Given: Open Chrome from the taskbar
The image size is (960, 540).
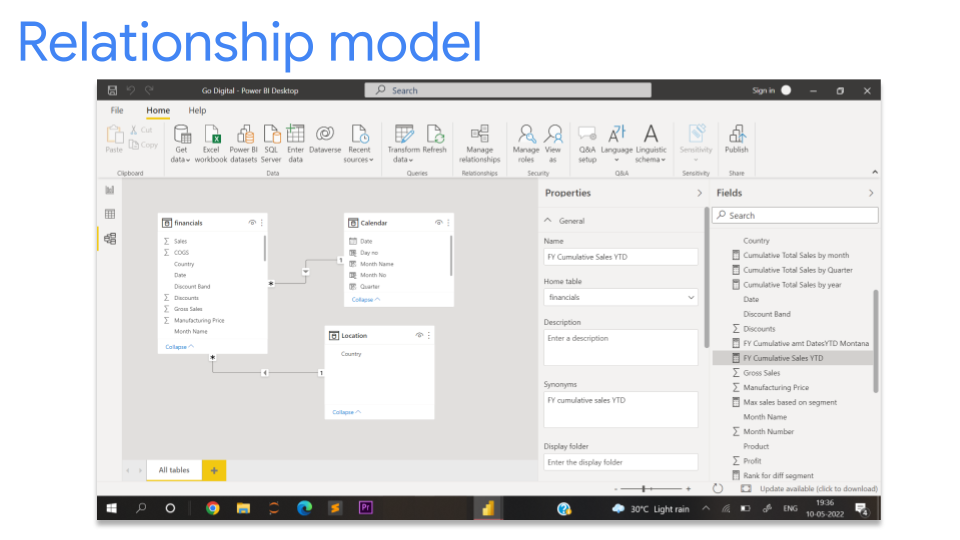Looking at the screenshot, I should pyautogui.click(x=212, y=508).
